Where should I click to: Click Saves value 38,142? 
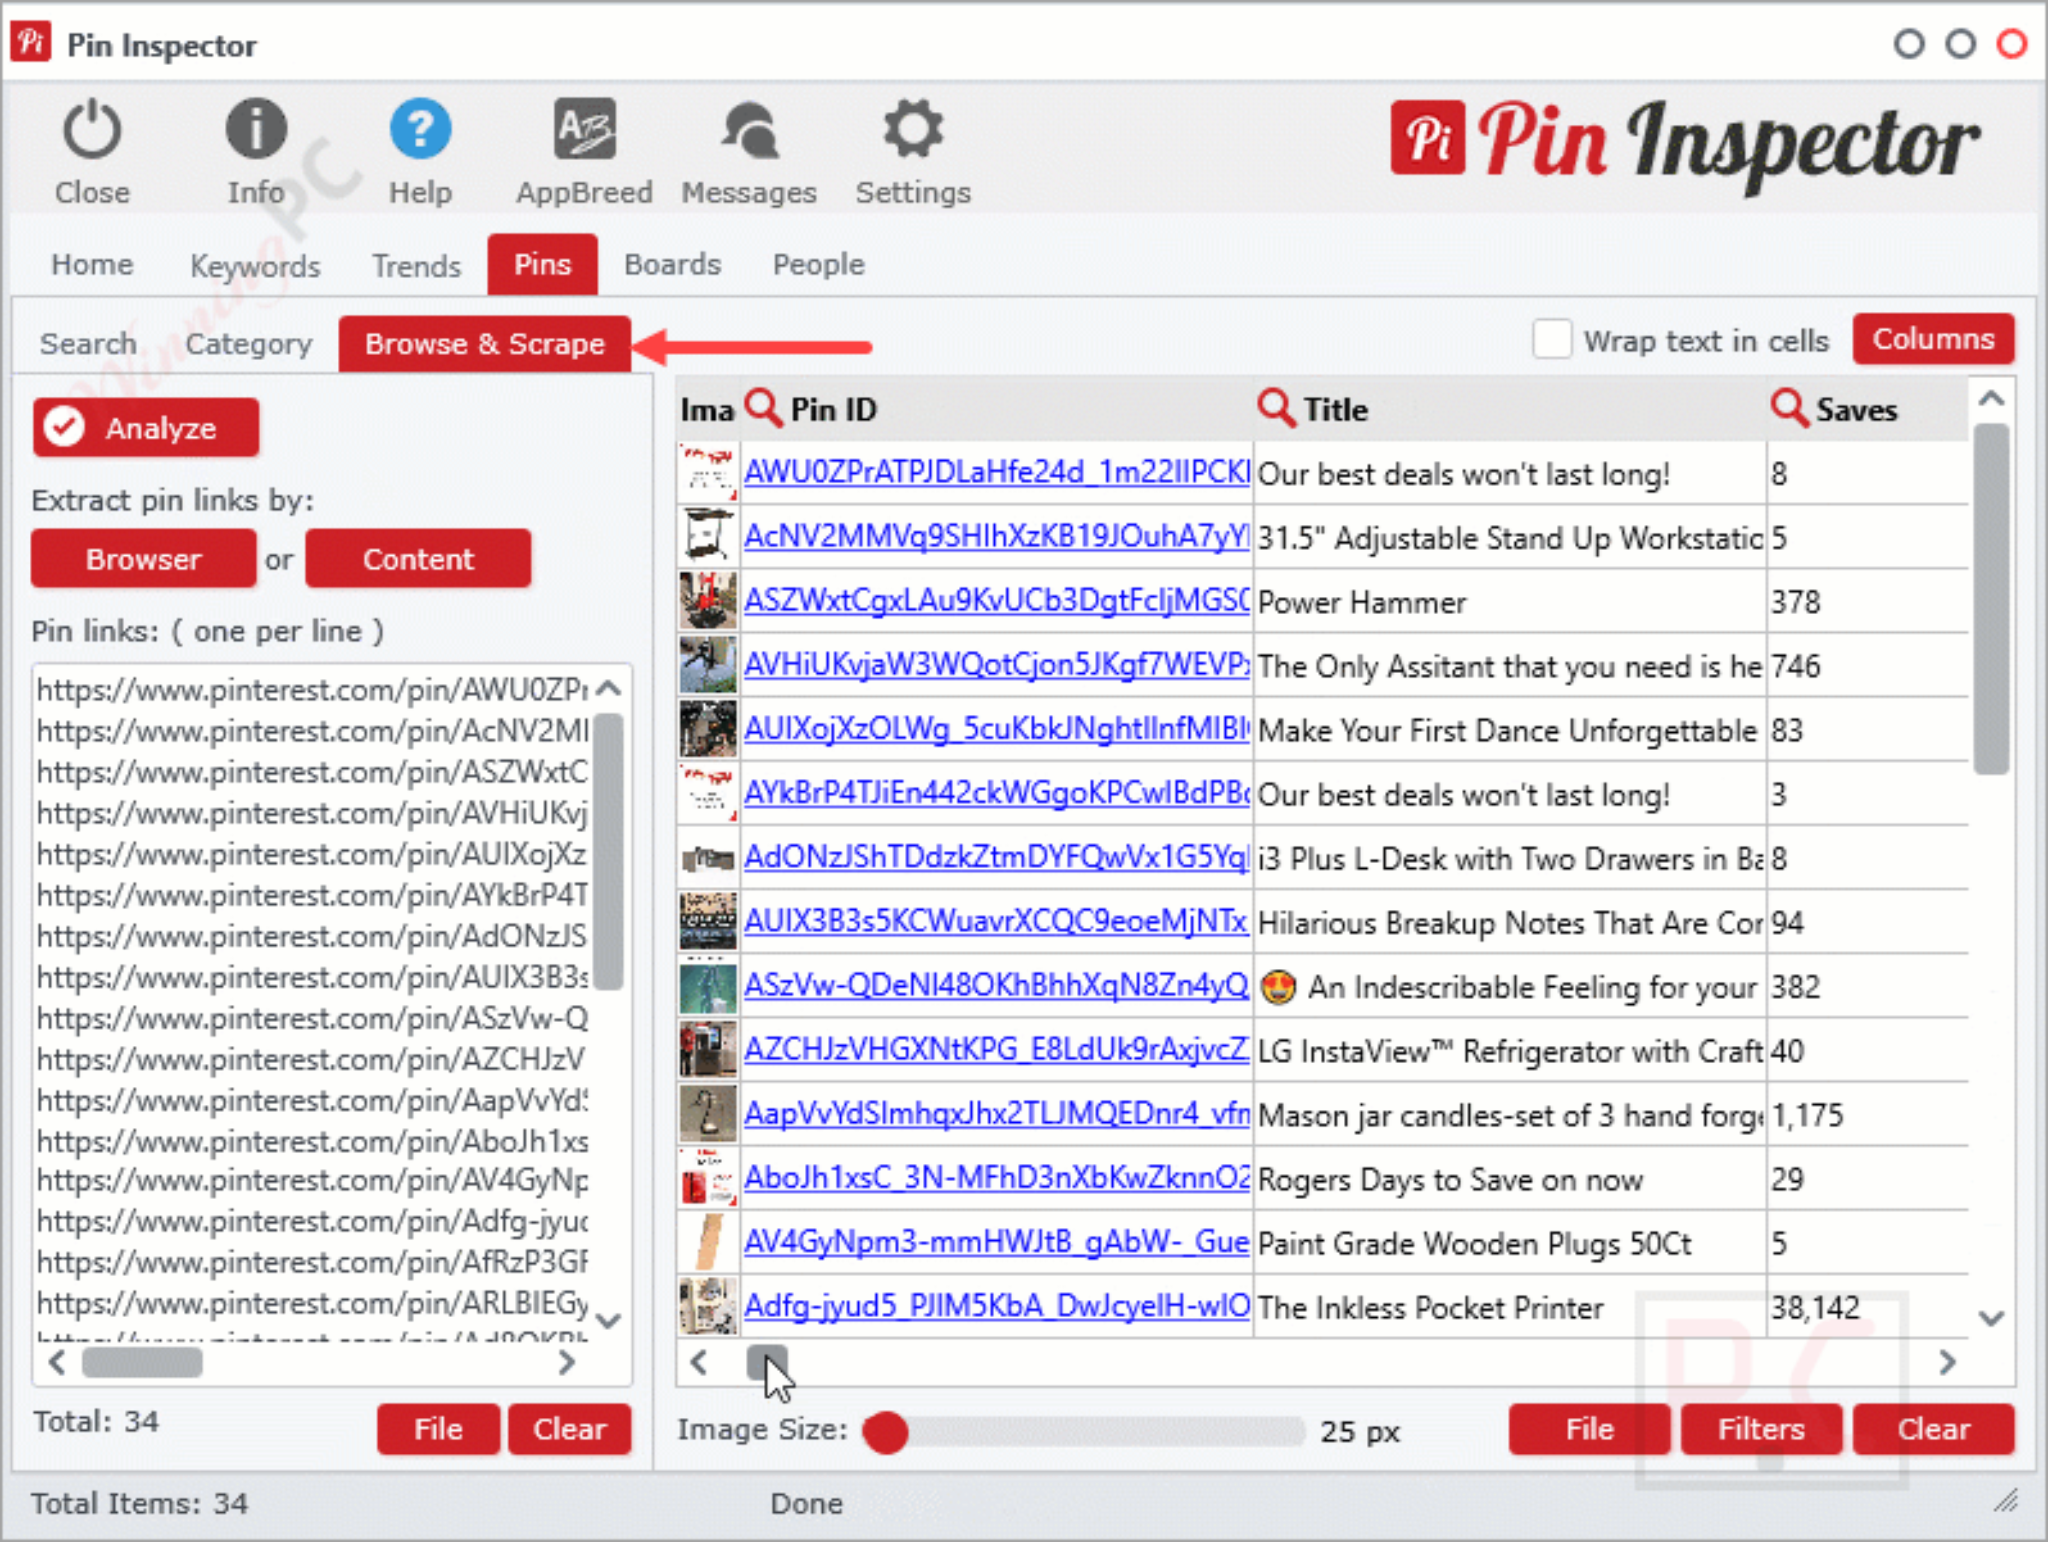click(1815, 1307)
